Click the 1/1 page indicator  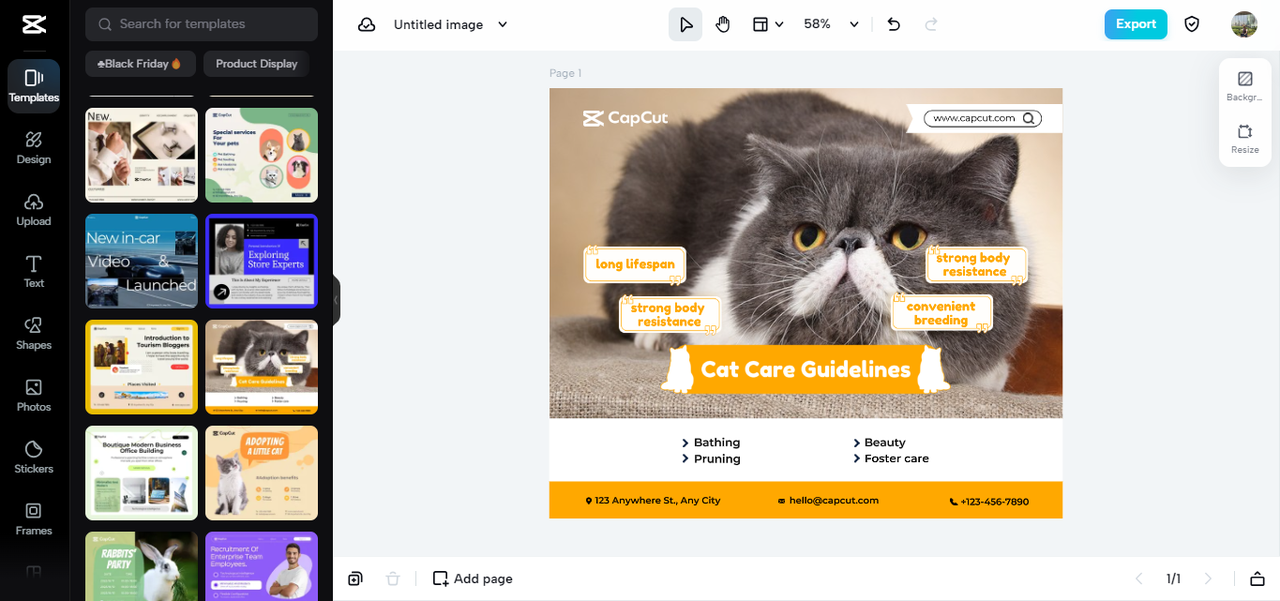1173,578
